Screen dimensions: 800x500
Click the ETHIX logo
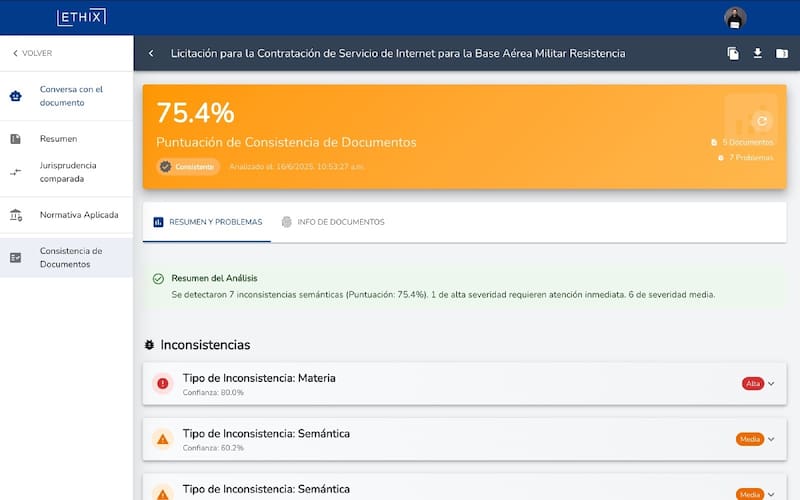click(81, 17)
